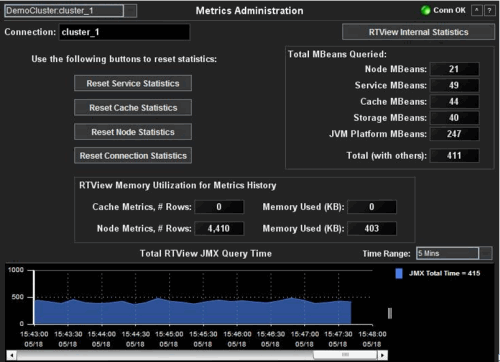Click the up-arrow button beside Conn OK

[x=477, y=10]
